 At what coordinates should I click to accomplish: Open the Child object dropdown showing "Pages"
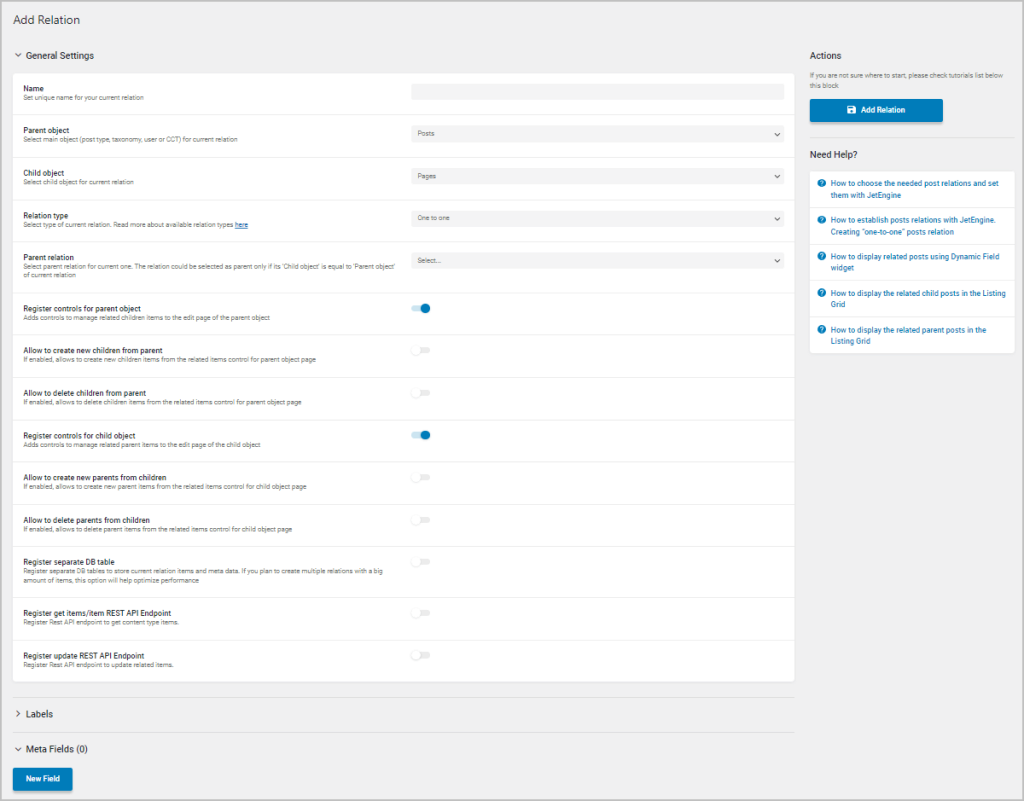596,174
